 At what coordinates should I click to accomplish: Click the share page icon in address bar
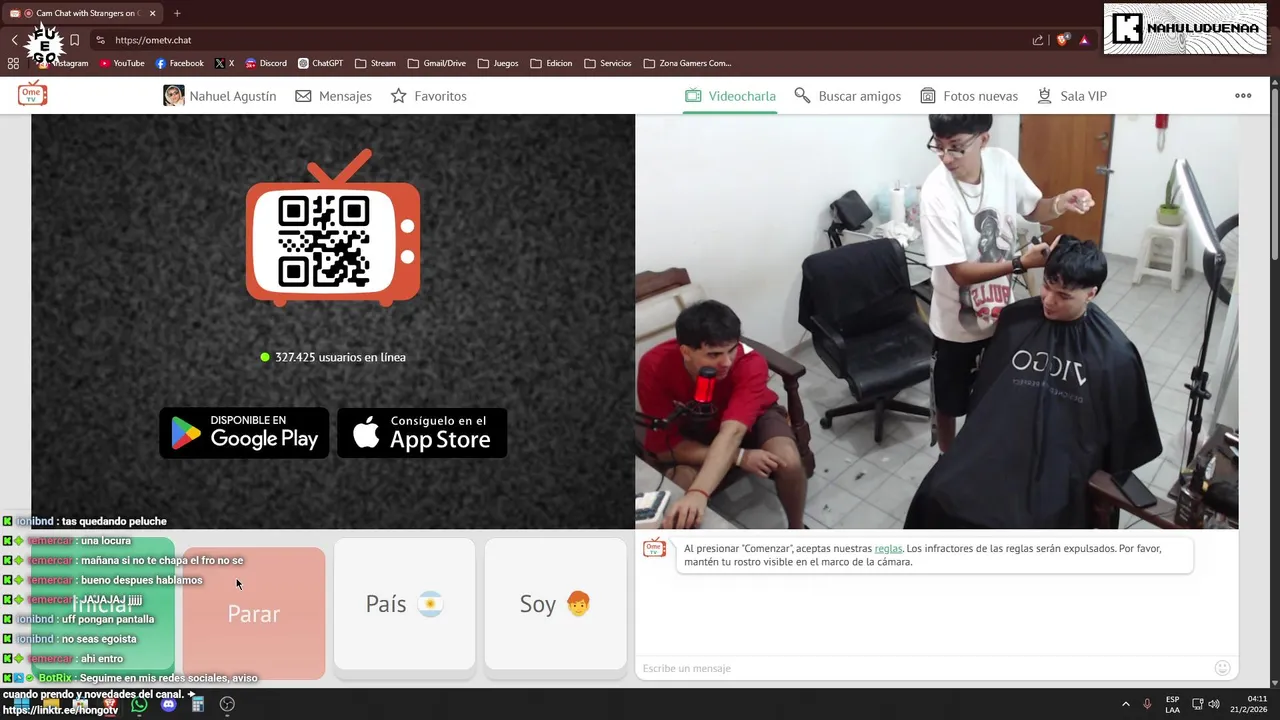[1038, 40]
